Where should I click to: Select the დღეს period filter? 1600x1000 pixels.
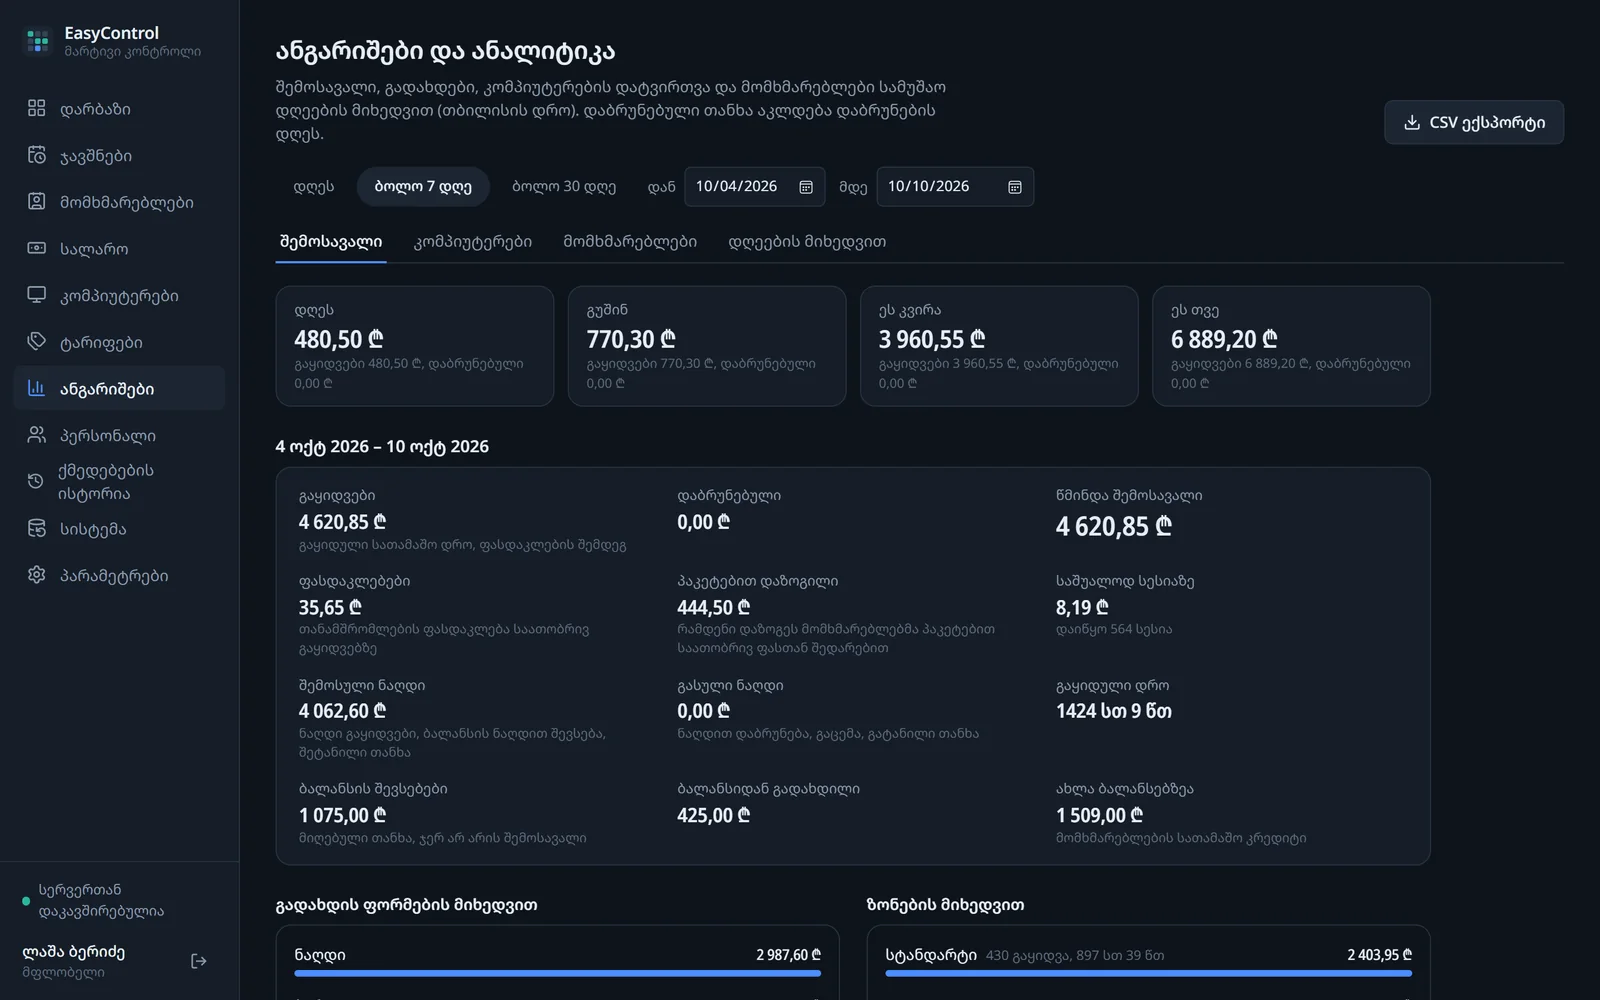pos(314,187)
